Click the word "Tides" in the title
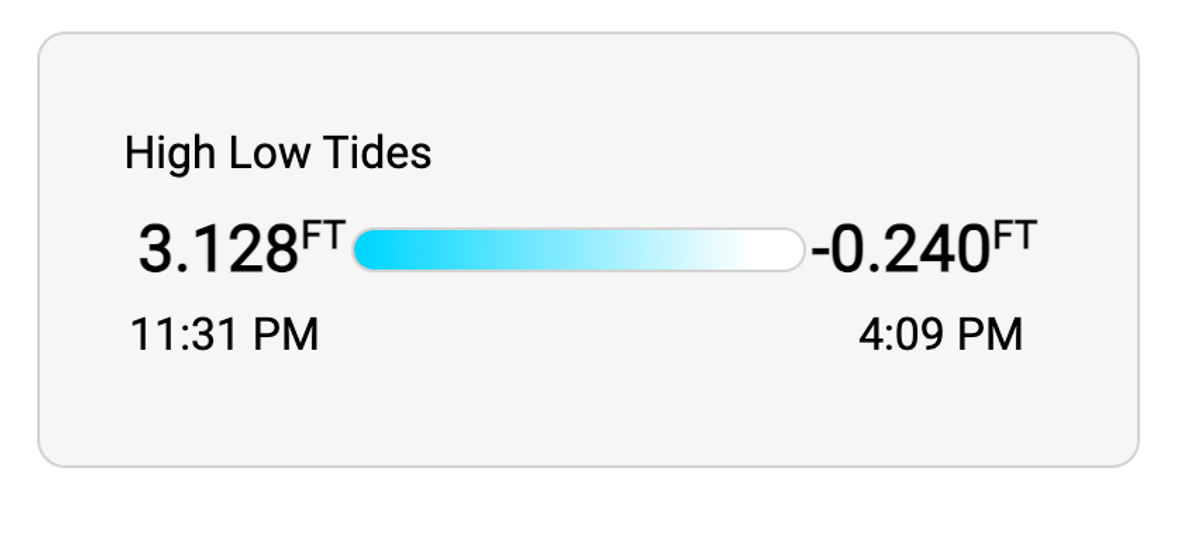This screenshot has width=1200, height=535. [377, 154]
